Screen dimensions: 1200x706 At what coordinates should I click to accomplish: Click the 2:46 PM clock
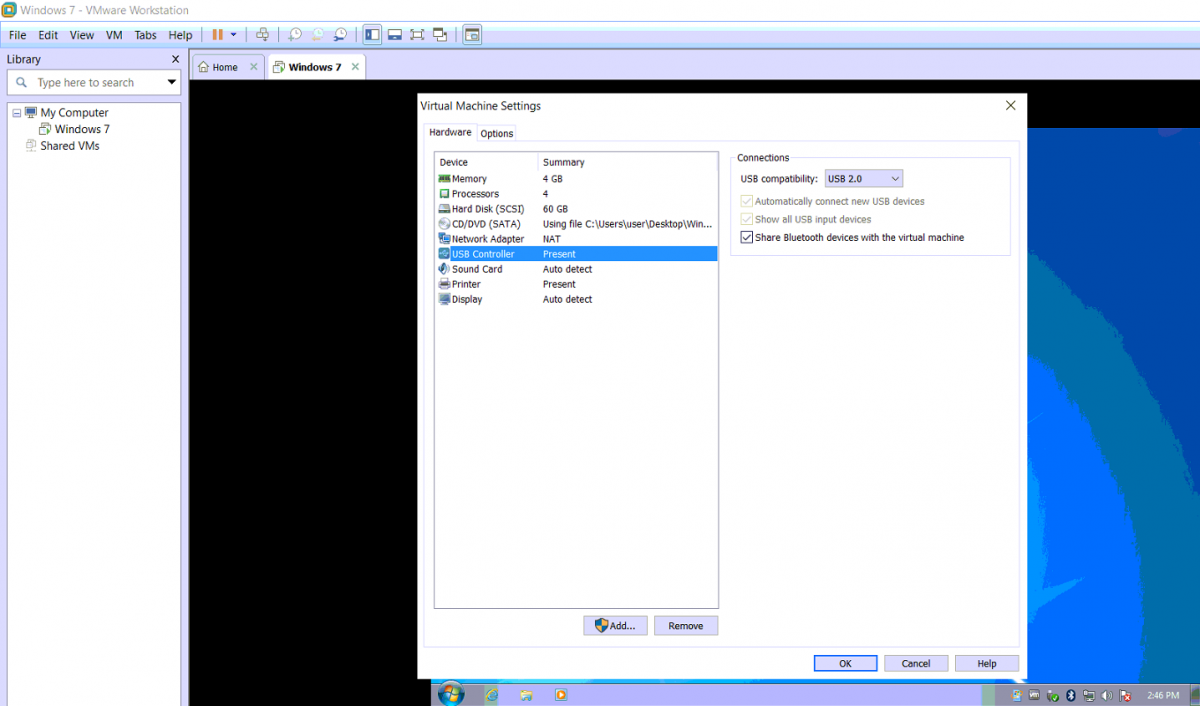point(1163,695)
